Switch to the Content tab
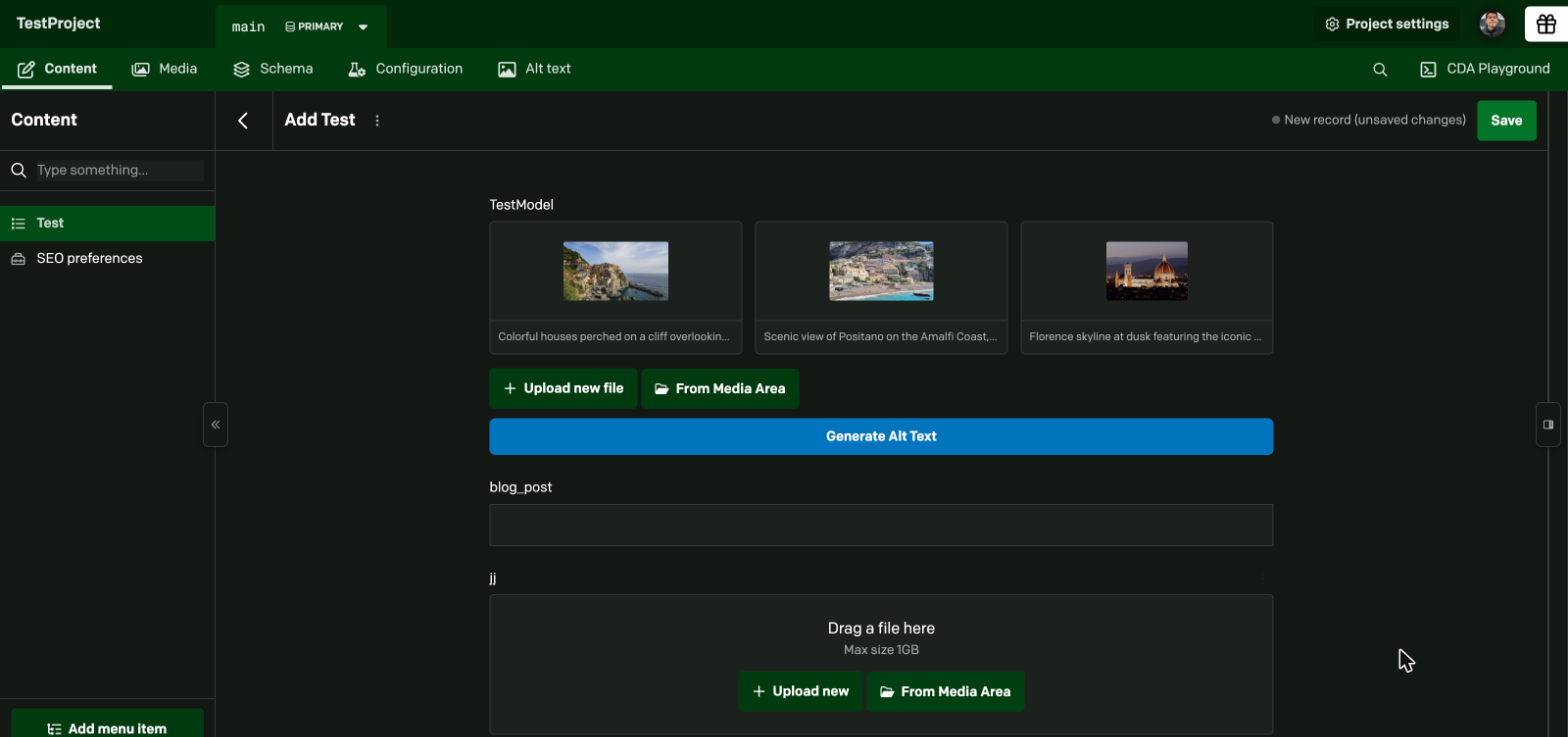Screen dimensions: 1568x737 coord(57,69)
